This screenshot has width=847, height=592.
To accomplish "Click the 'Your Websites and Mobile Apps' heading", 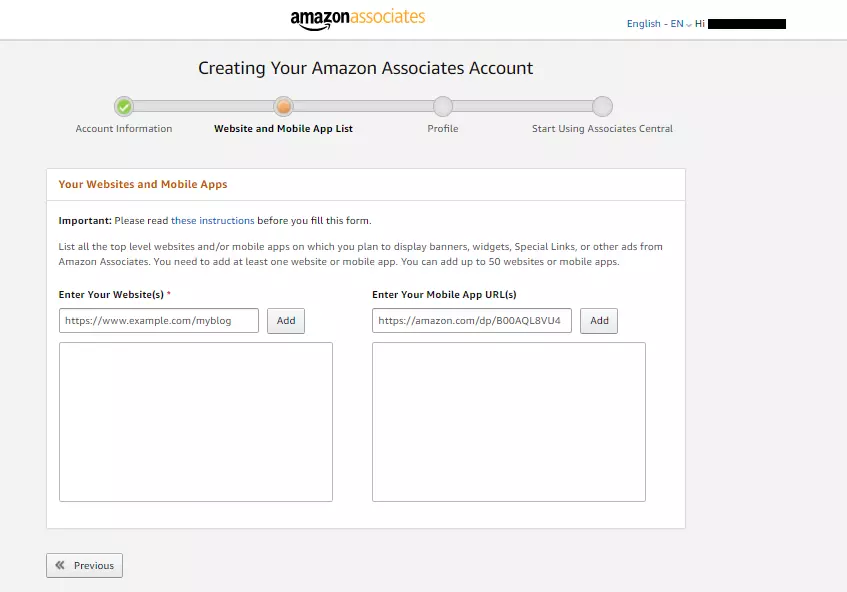I will point(143,184).
